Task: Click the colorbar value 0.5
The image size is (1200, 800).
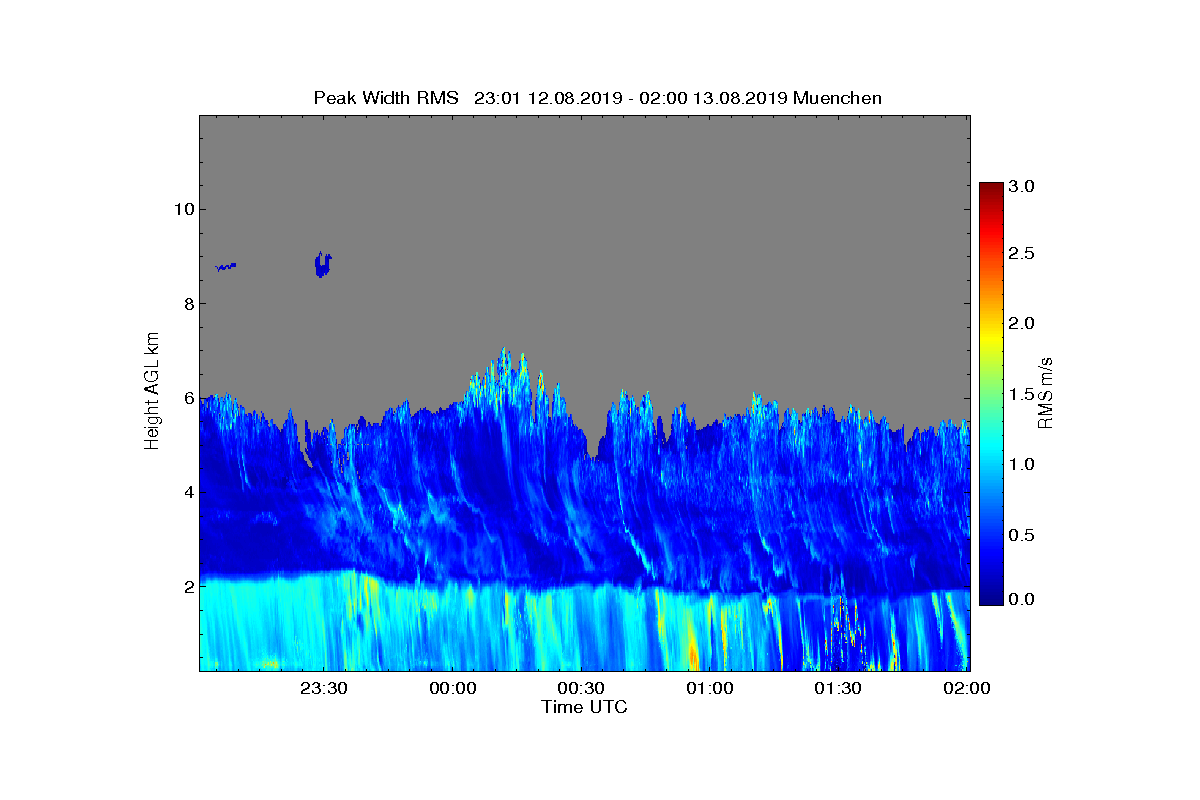Action: [1021, 535]
